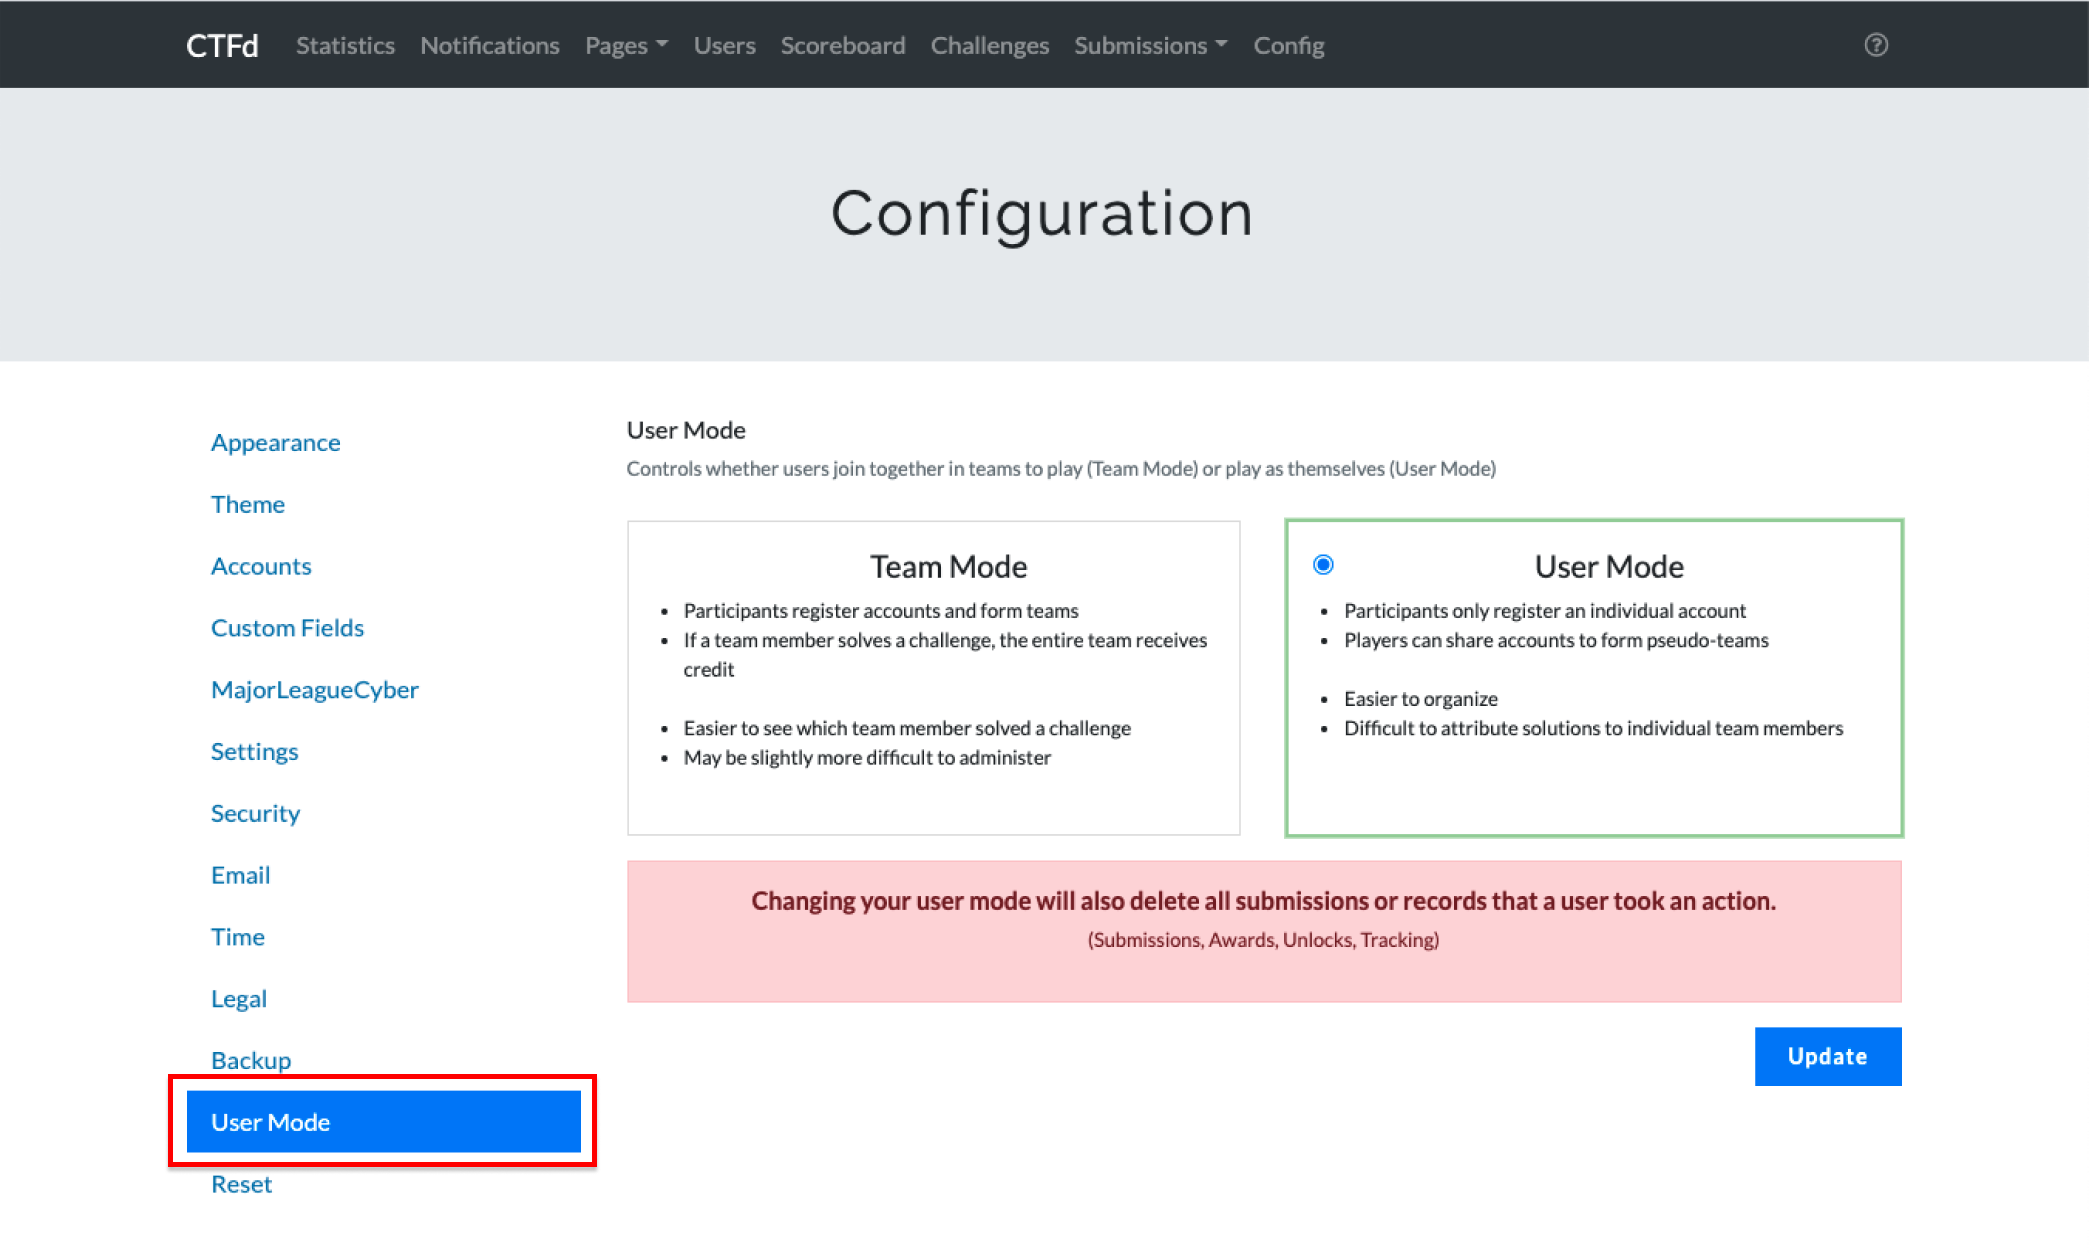Click the Config nav link
Viewport: 2089px width, 1254px height.
click(x=1288, y=46)
